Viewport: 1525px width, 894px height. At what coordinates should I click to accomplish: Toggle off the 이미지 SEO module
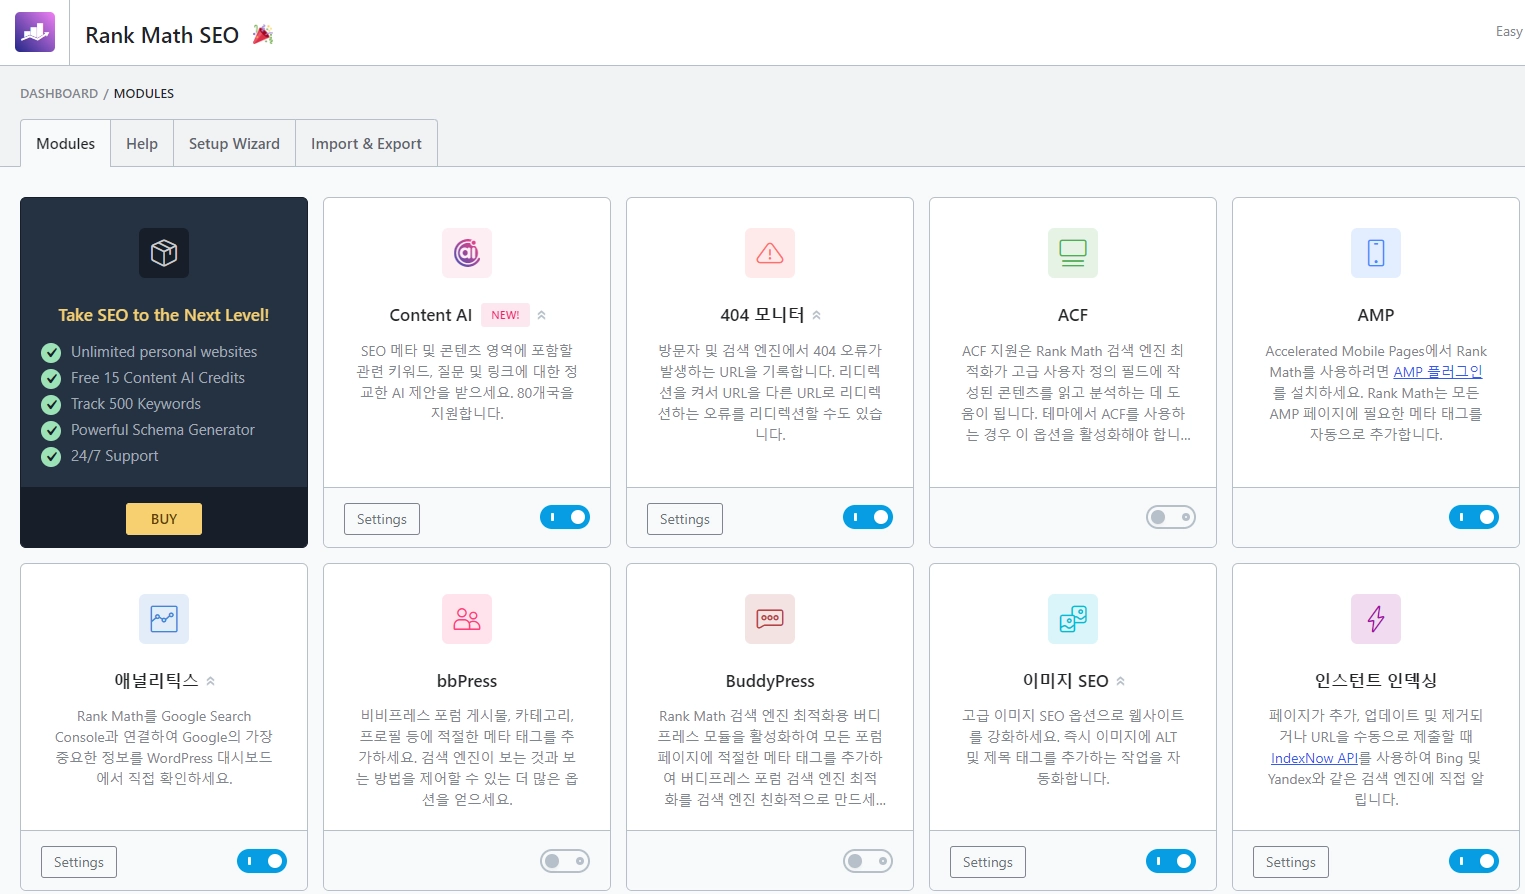1171,860
